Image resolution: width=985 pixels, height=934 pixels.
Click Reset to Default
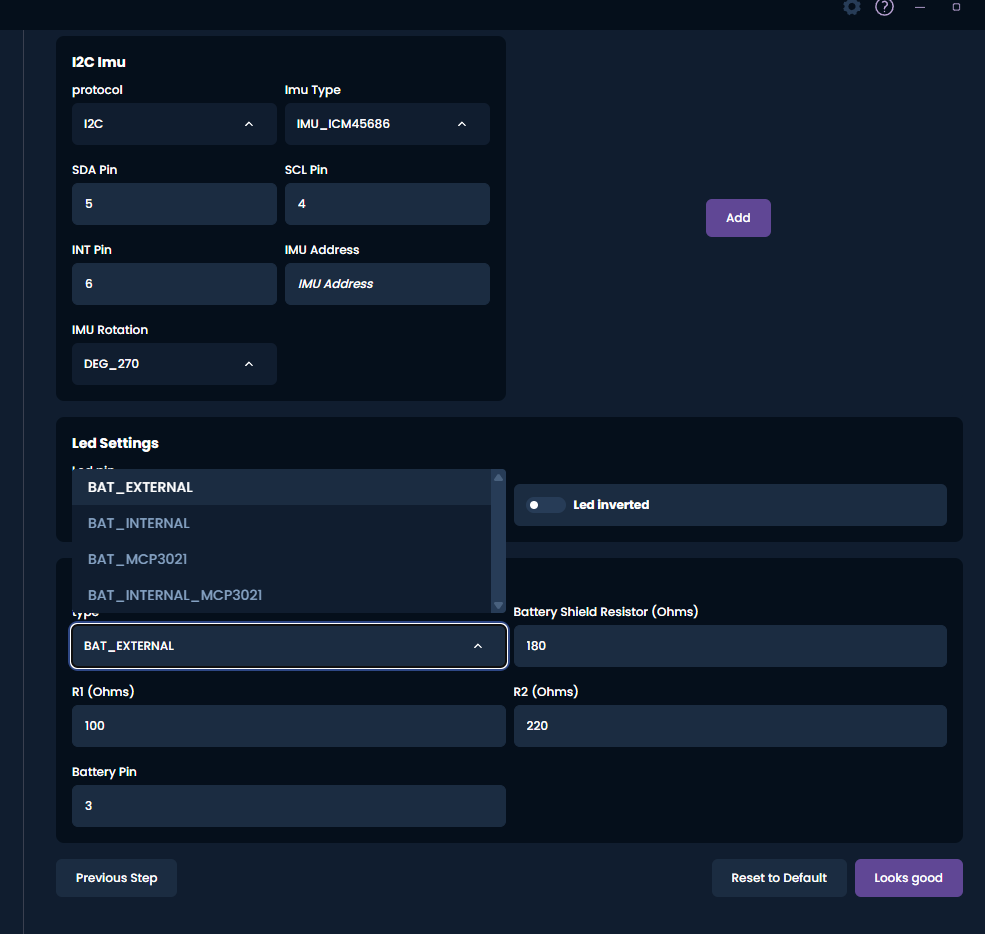(x=779, y=878)
